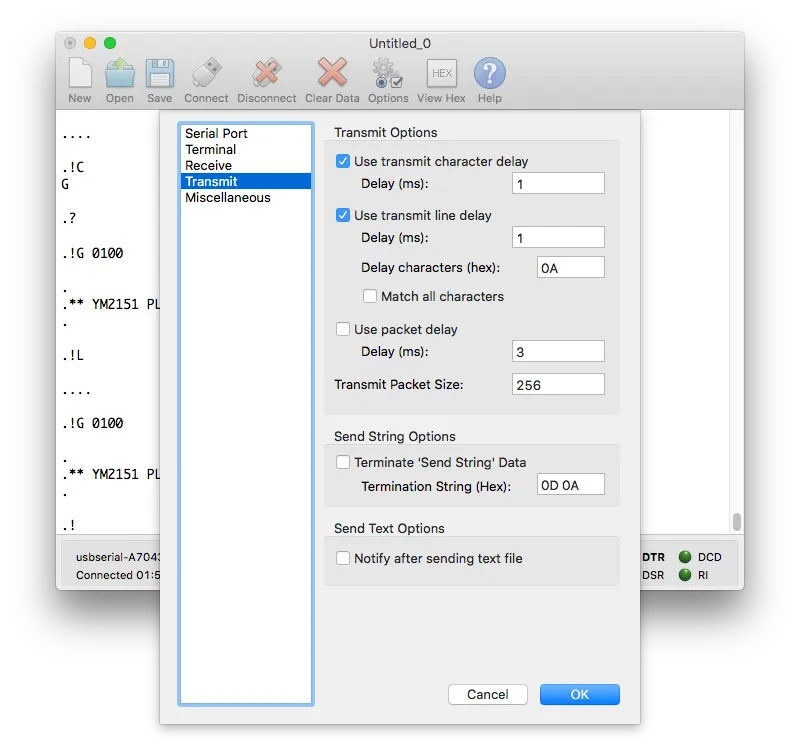
Task: Uncheck Use transmit character delay
Action: coord(343,161)
